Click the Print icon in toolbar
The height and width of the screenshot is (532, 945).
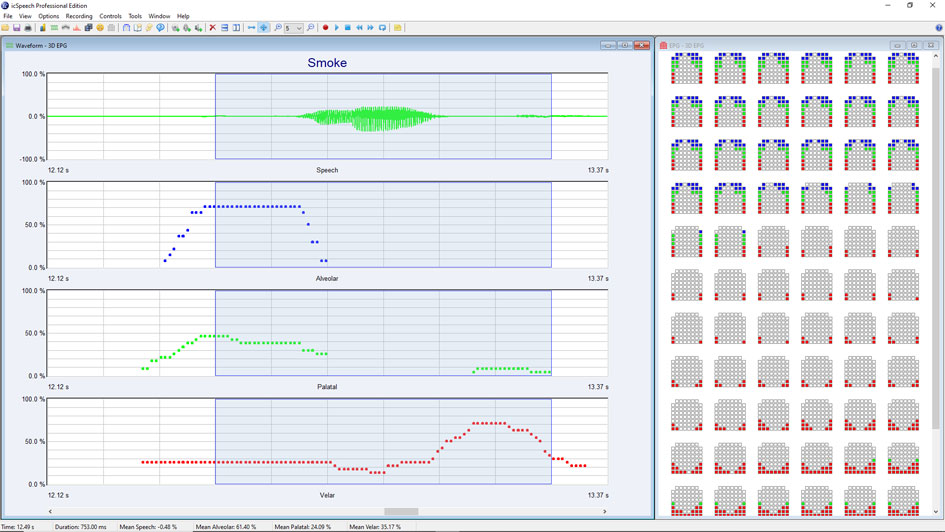tap(28, 28)
